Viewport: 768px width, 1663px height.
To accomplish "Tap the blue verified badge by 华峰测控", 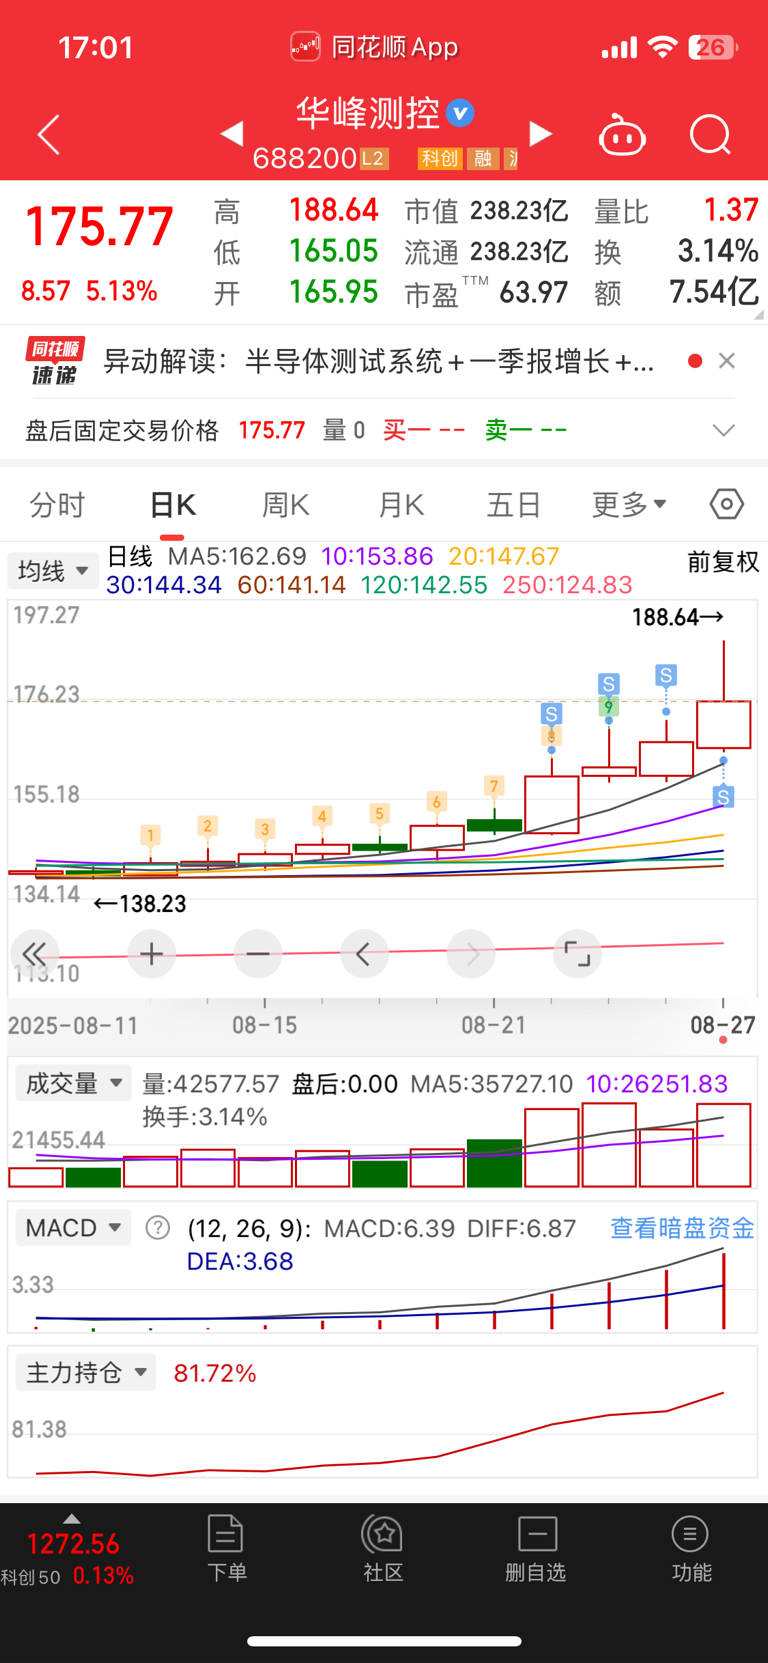I will coord(460,113).
